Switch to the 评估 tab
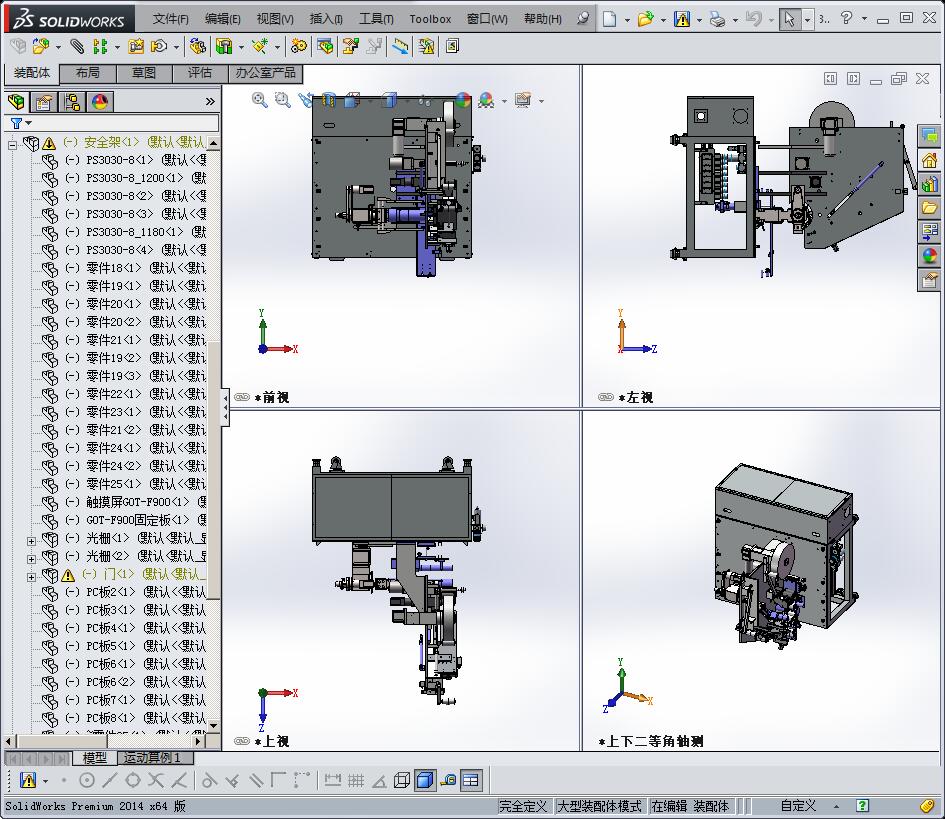945x819 pixels. [199, 73]
